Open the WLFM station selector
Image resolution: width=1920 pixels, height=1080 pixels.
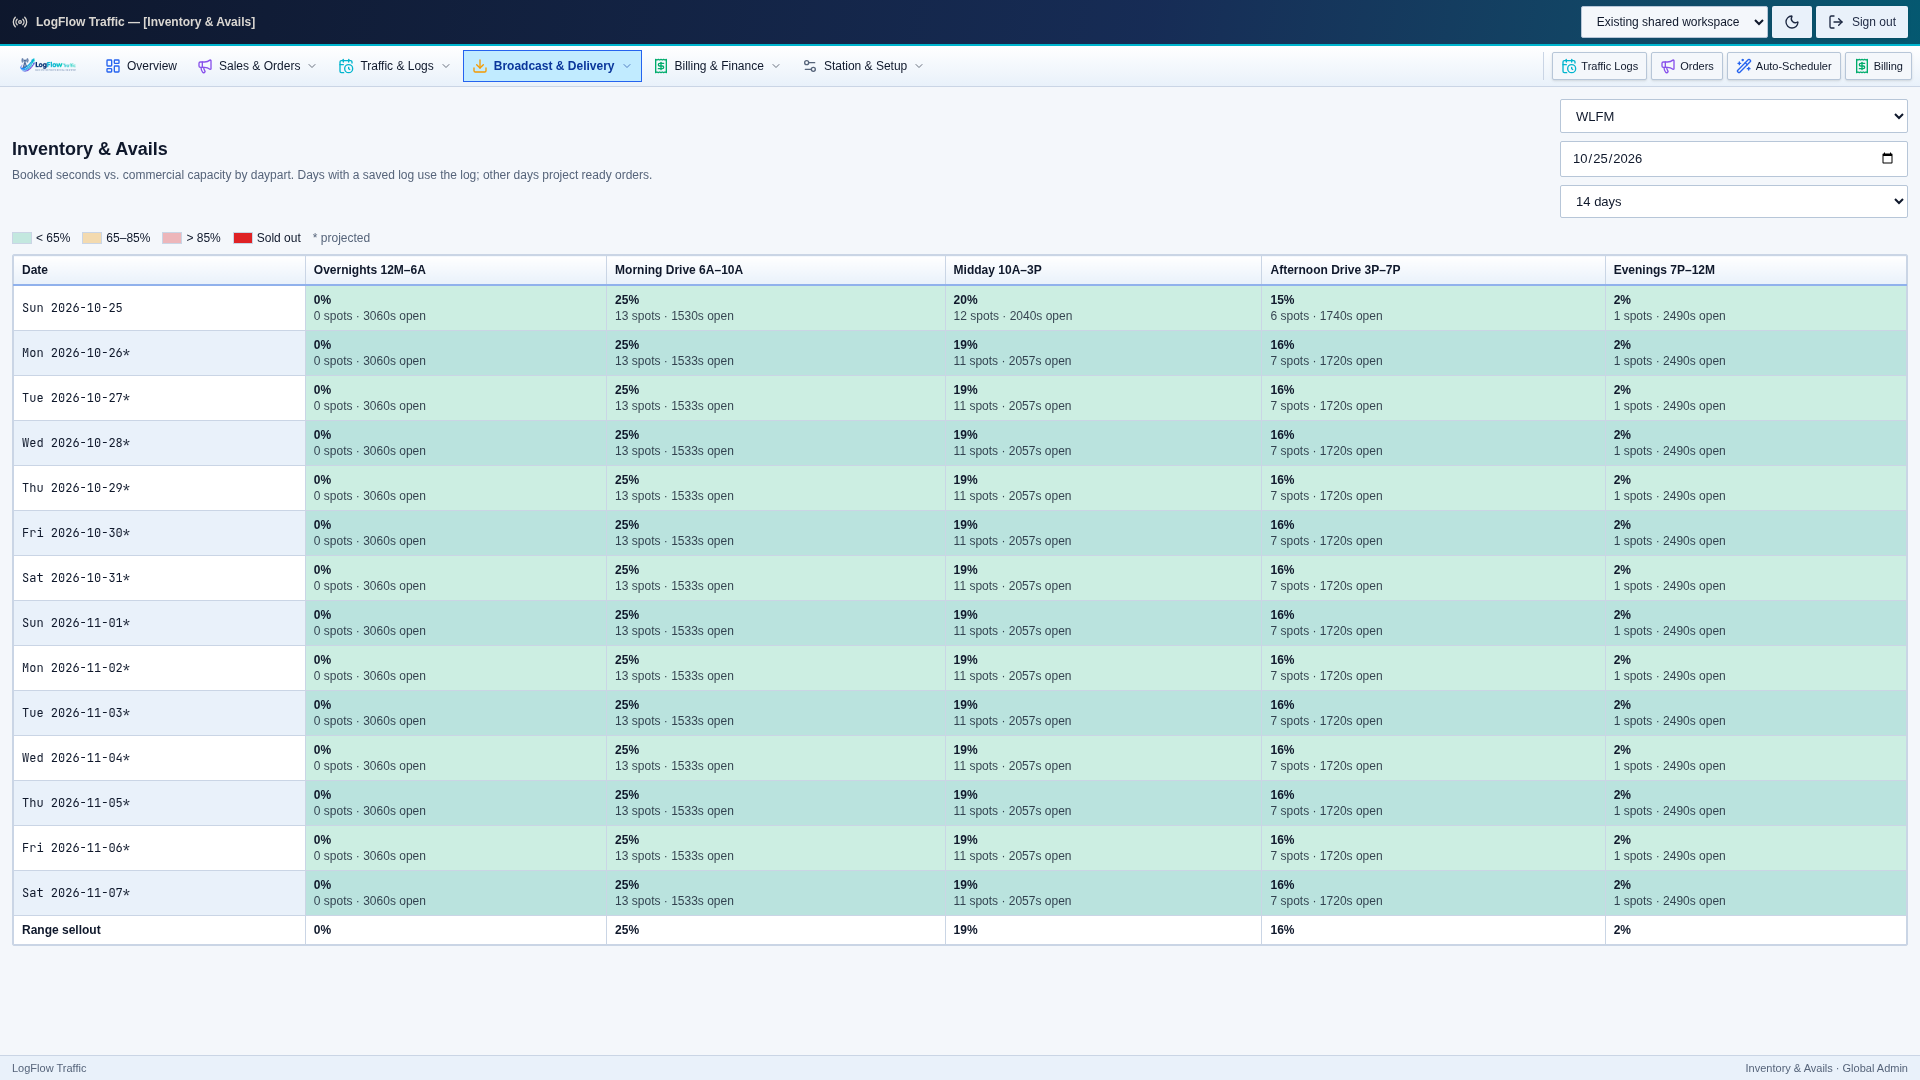1734,116
